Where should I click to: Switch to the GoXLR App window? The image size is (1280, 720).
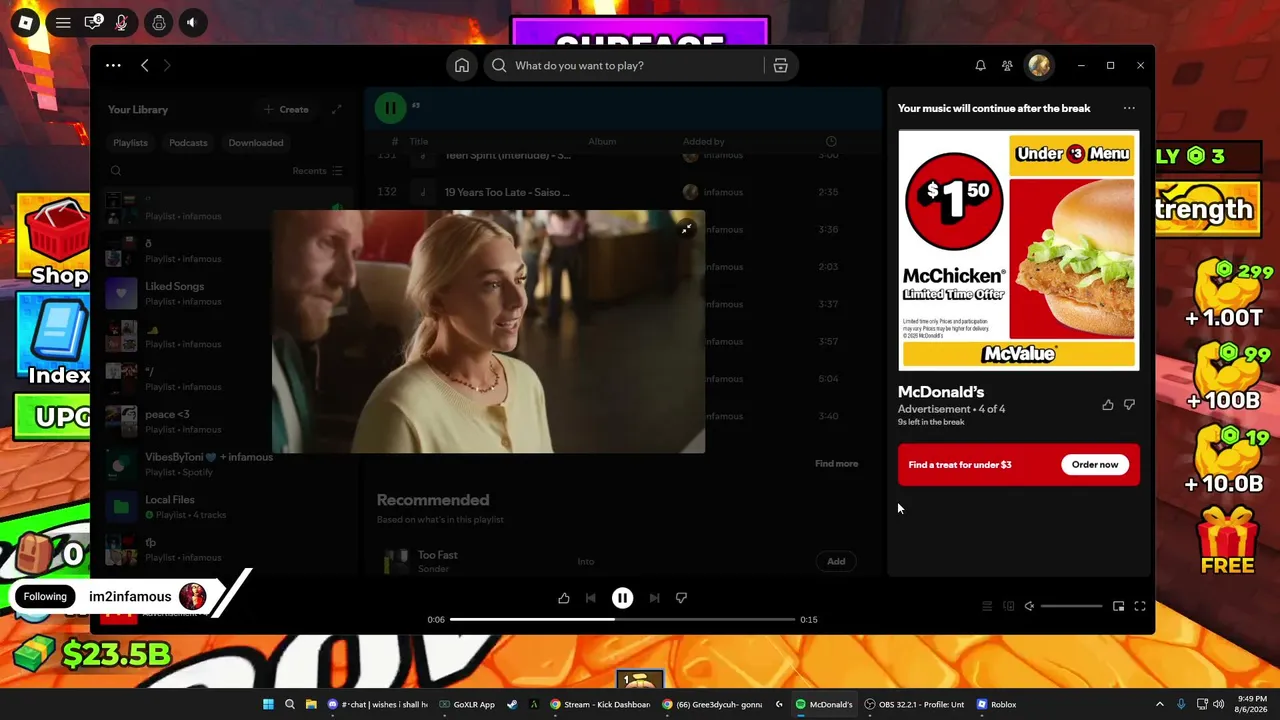468,704
